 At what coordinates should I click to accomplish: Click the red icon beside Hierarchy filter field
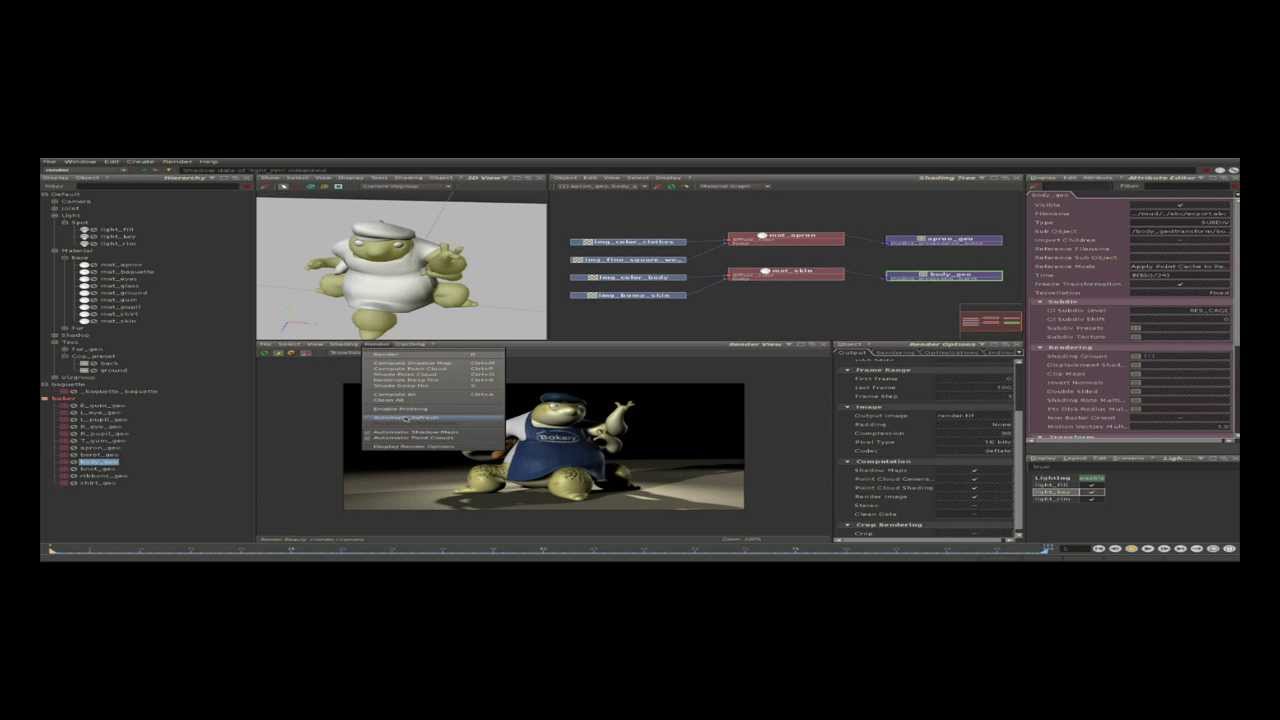247,187
